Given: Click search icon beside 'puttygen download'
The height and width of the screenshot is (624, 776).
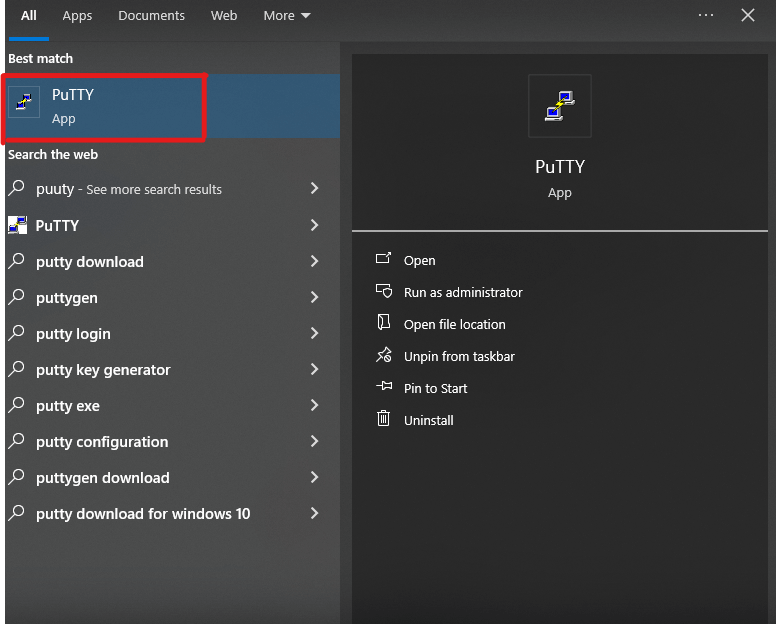Looking at the screenshot, I should (x=17, y=477).
